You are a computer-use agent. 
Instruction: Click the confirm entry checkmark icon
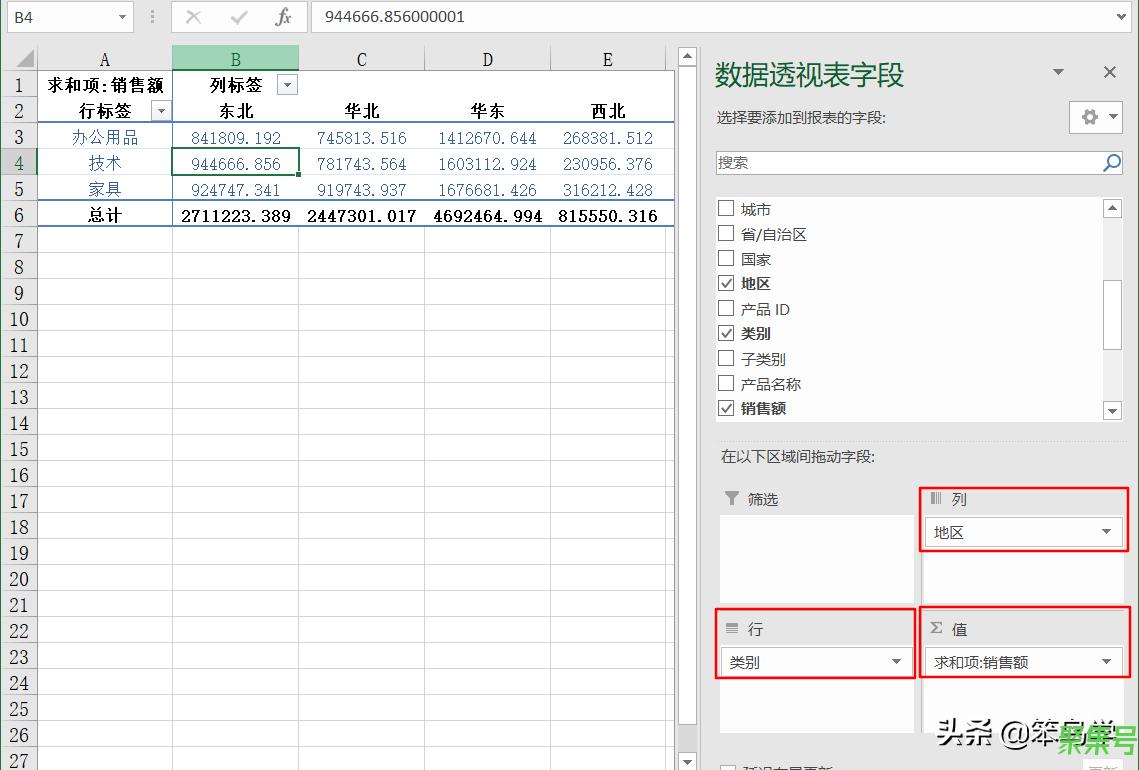coord(238,17)
